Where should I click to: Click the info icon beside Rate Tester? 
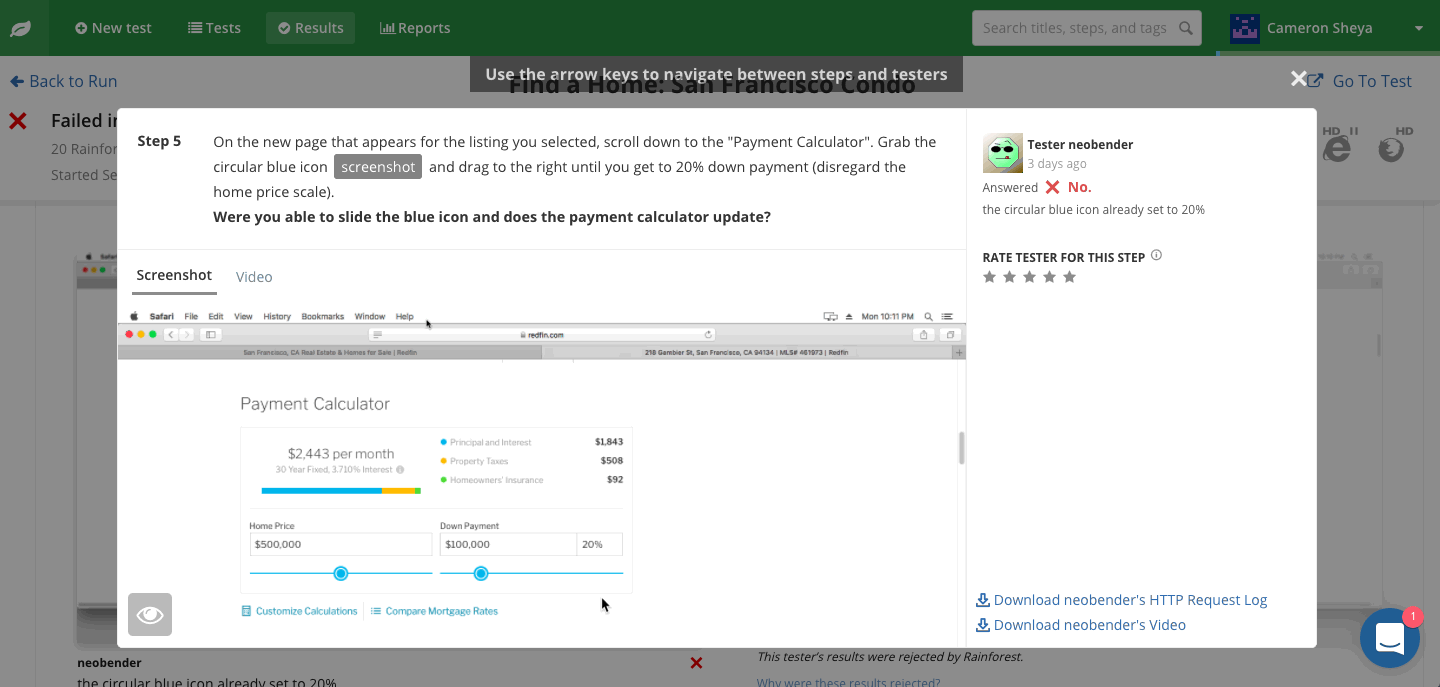point(1156,256)
